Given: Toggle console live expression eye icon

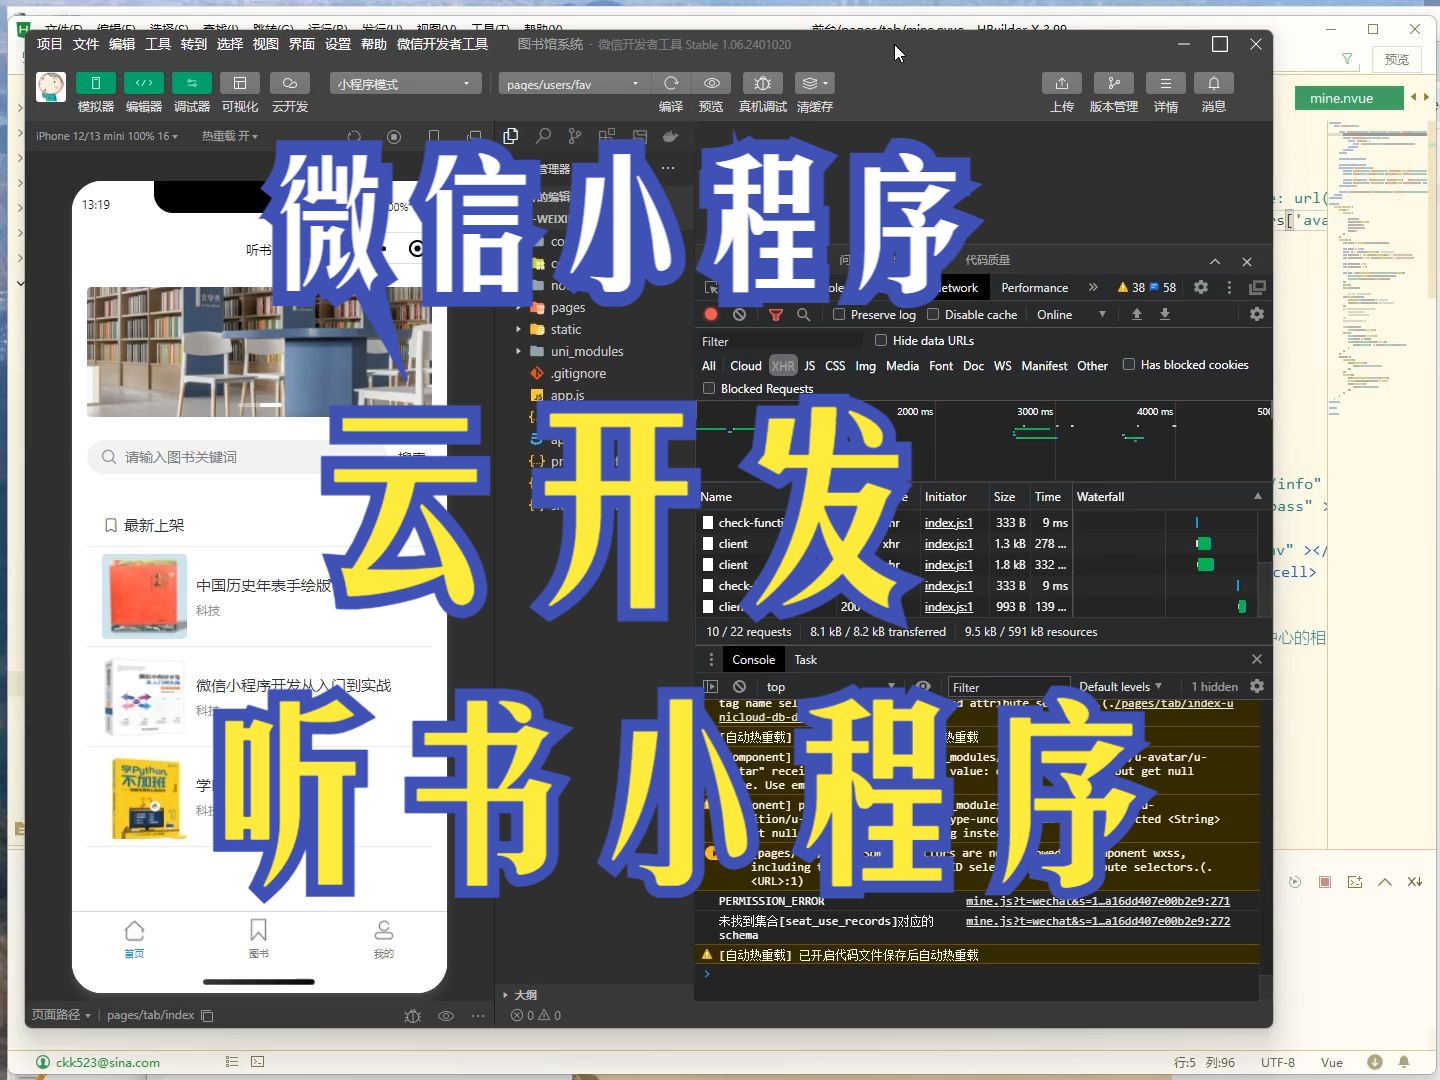Looking at the screenshot, I should click(x=923, y=687).
